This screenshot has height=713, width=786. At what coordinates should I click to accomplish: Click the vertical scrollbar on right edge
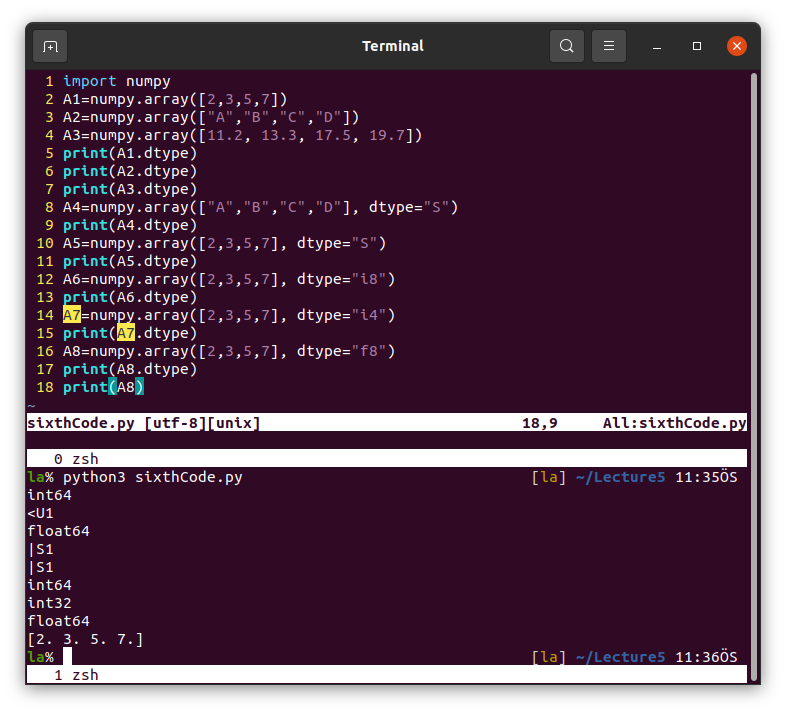pos(754,240)
